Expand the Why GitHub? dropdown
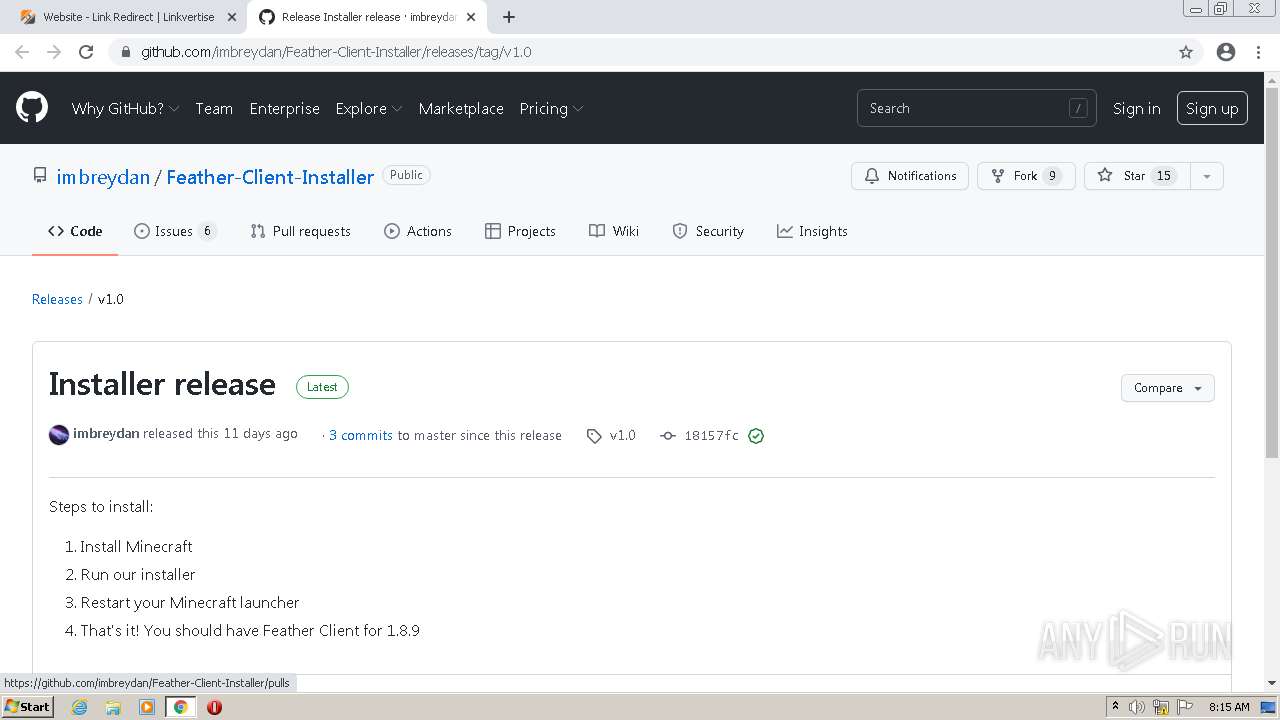This screenshot has height=720, width=1280. pyautogui.click(x=125, y=109)
